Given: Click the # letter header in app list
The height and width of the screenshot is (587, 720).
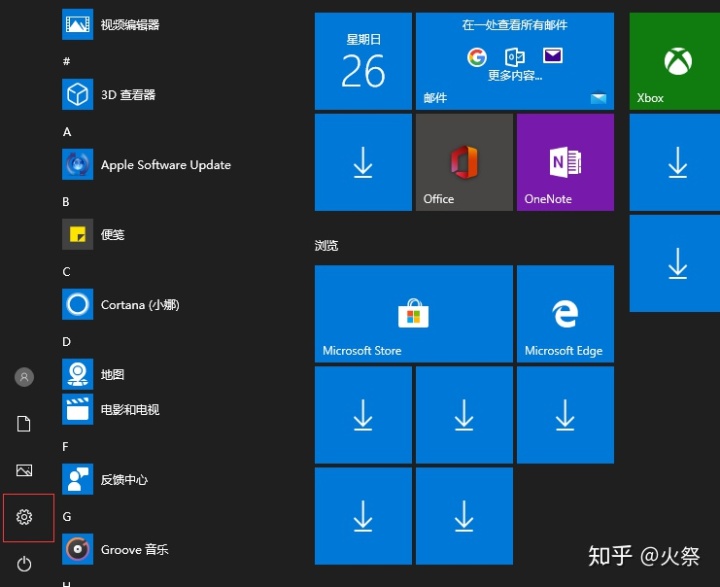Looking at the screenshot, I should pos(67,61).
